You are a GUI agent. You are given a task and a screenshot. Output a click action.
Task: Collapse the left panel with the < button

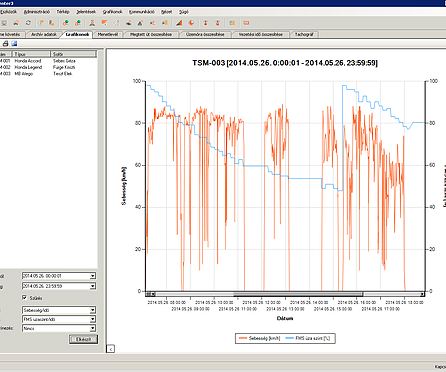click(x=111, y=349)
